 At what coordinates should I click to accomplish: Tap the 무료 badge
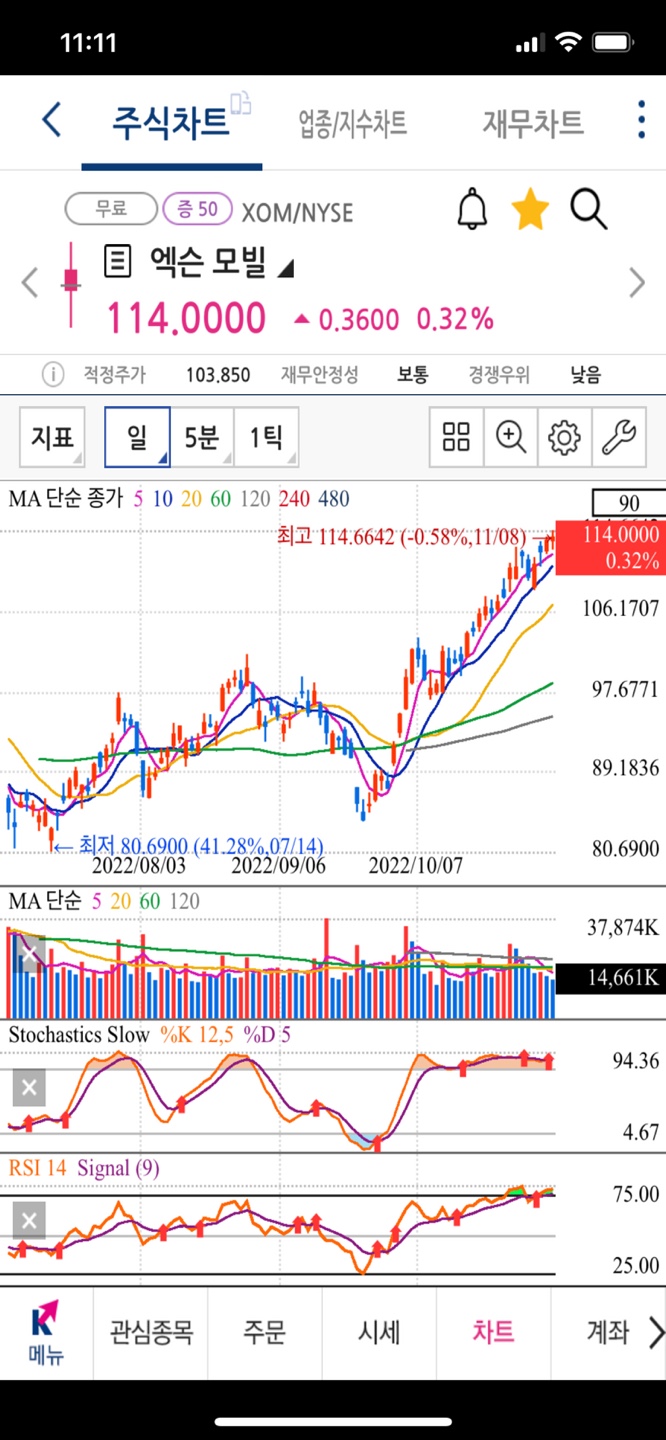tap(111, 209)
